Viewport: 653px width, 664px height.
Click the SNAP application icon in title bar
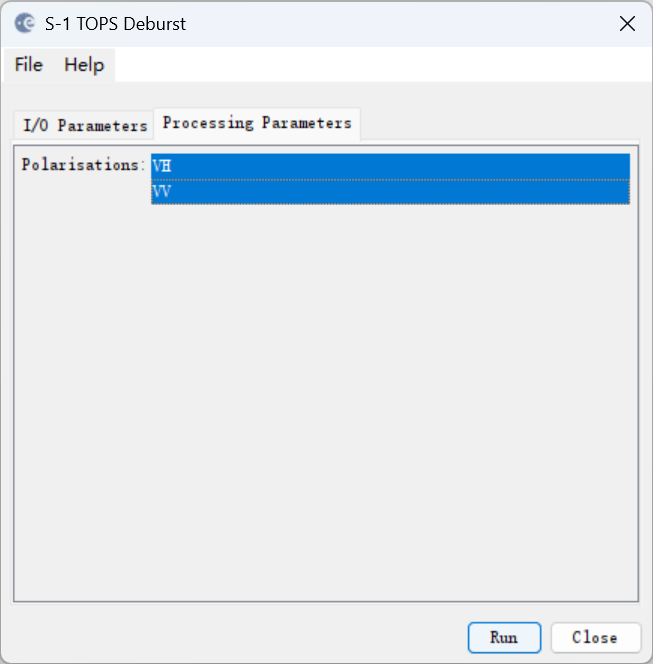pyautogui.click(x=24, y=23)
